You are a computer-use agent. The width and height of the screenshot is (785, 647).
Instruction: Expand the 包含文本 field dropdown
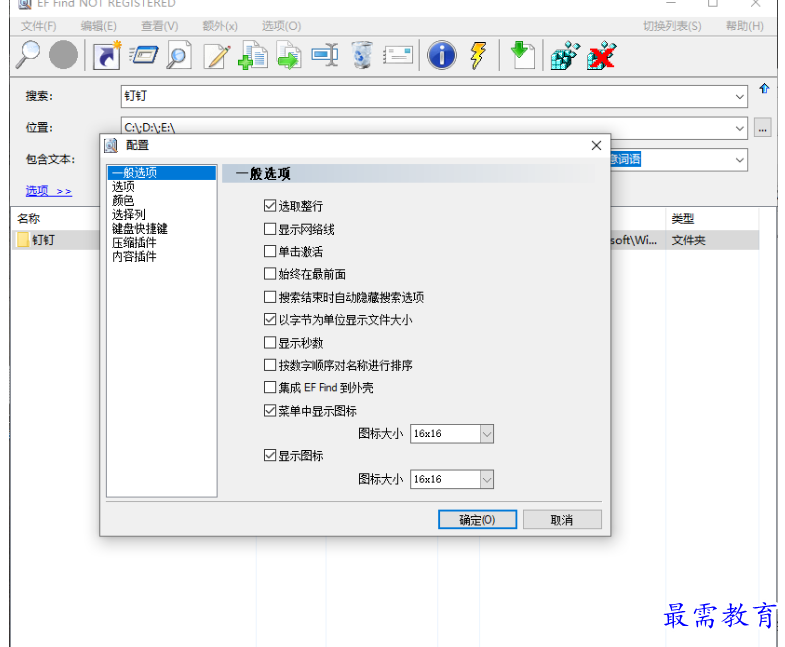739,160
